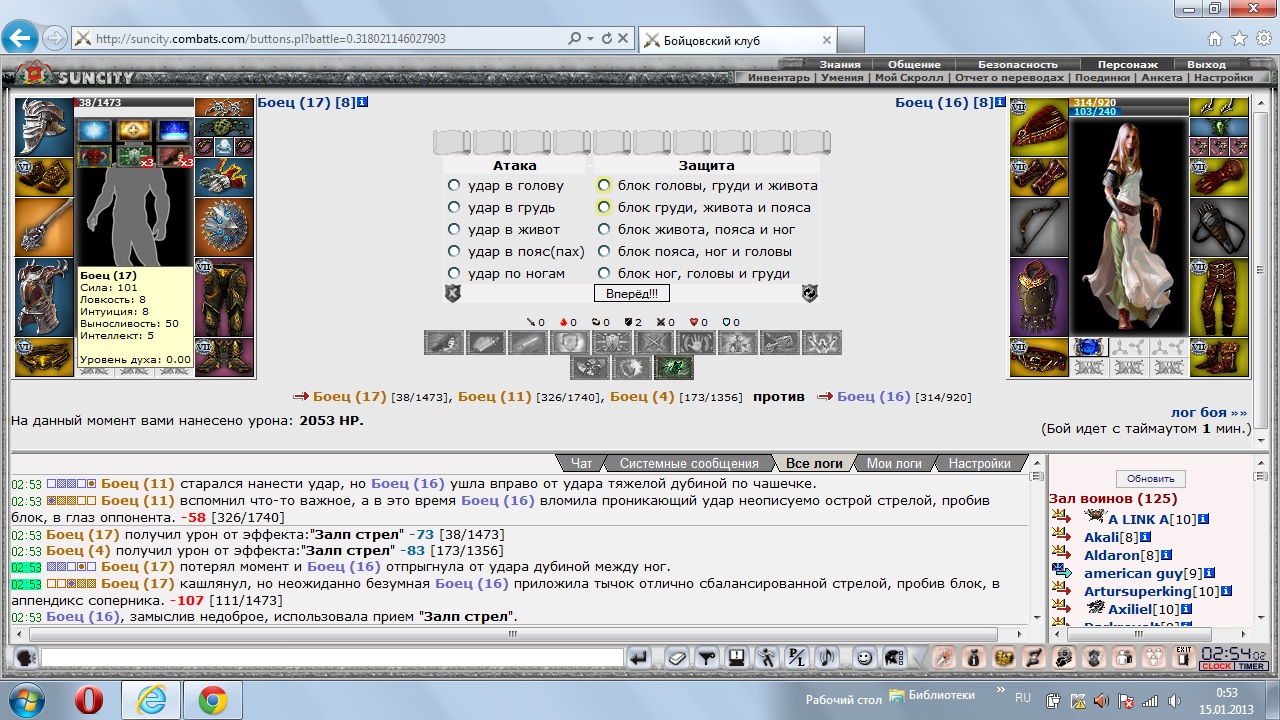
Task: Select attack 'удар в пояс(пах)' radio button
Action: pyautogui.click(x=454, y=251)
